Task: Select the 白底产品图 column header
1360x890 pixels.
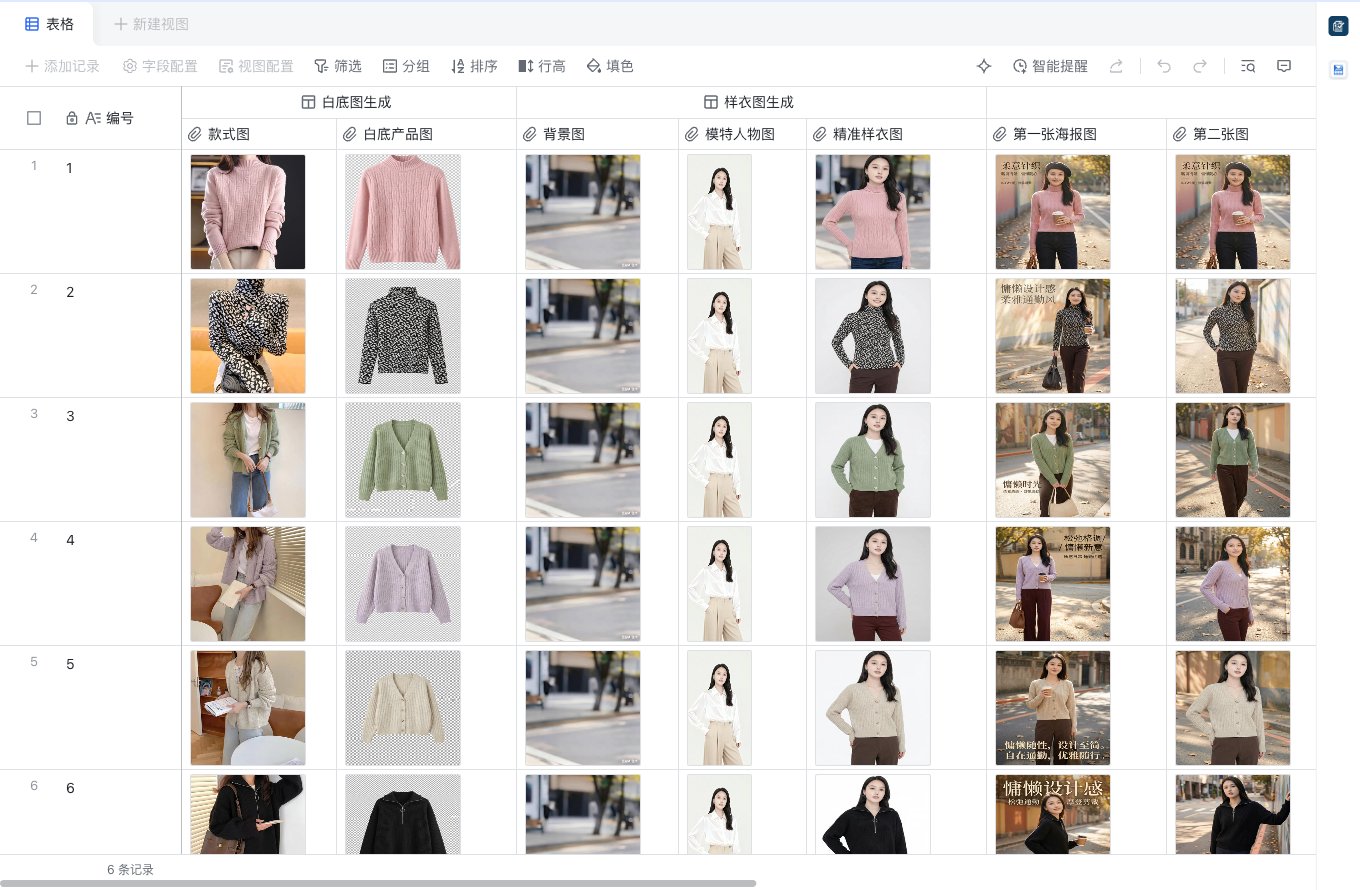Action: coord(427,134)
